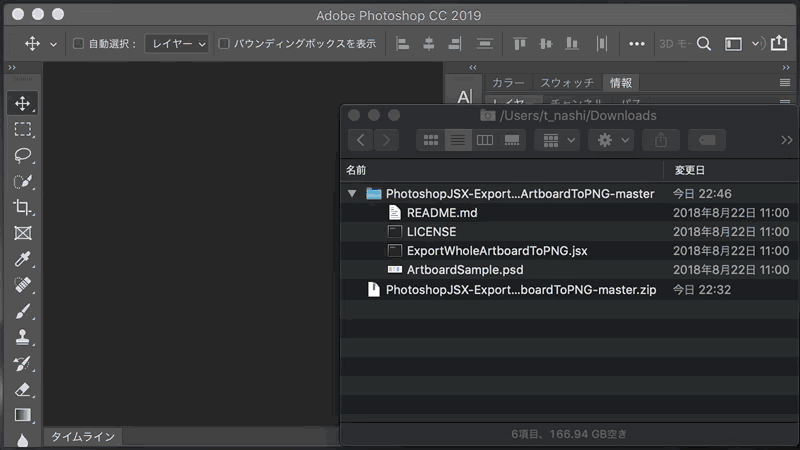Click the workspace switcher icon
Image resolution: width=800 pixels, height=450 pixels.
[x=733, y=44]
